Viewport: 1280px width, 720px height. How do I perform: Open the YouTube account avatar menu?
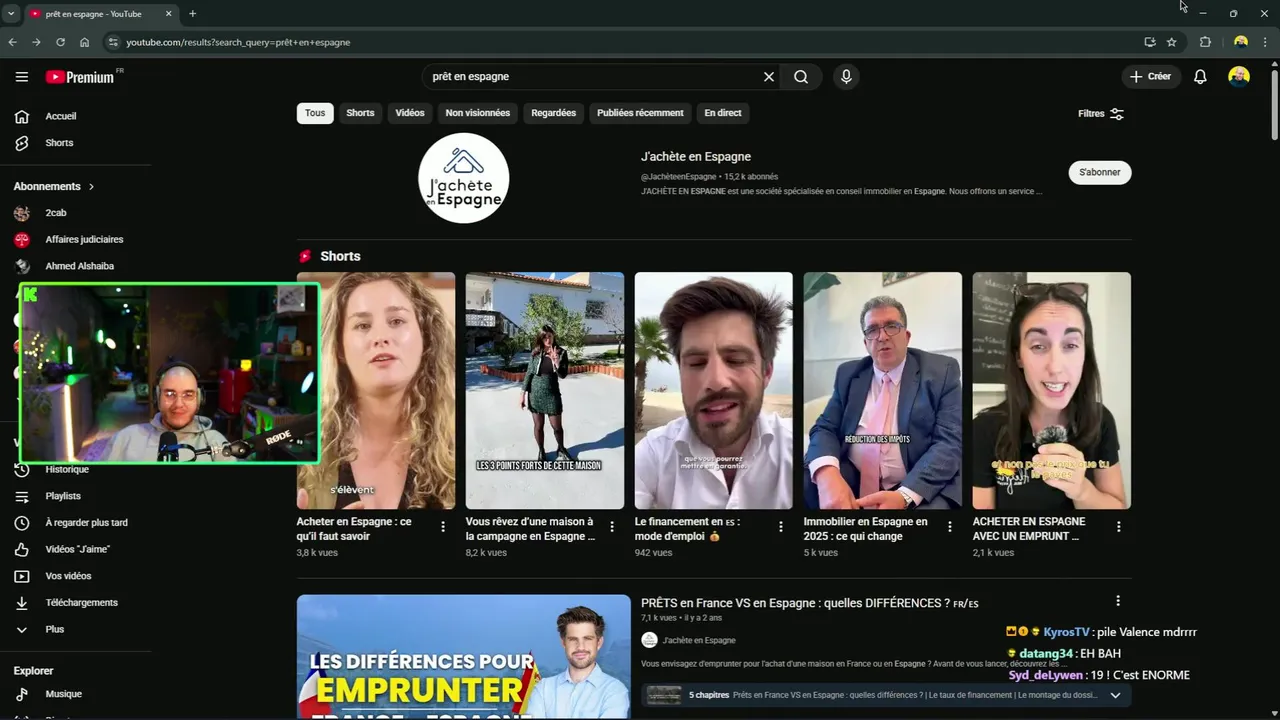[1239, 77]
